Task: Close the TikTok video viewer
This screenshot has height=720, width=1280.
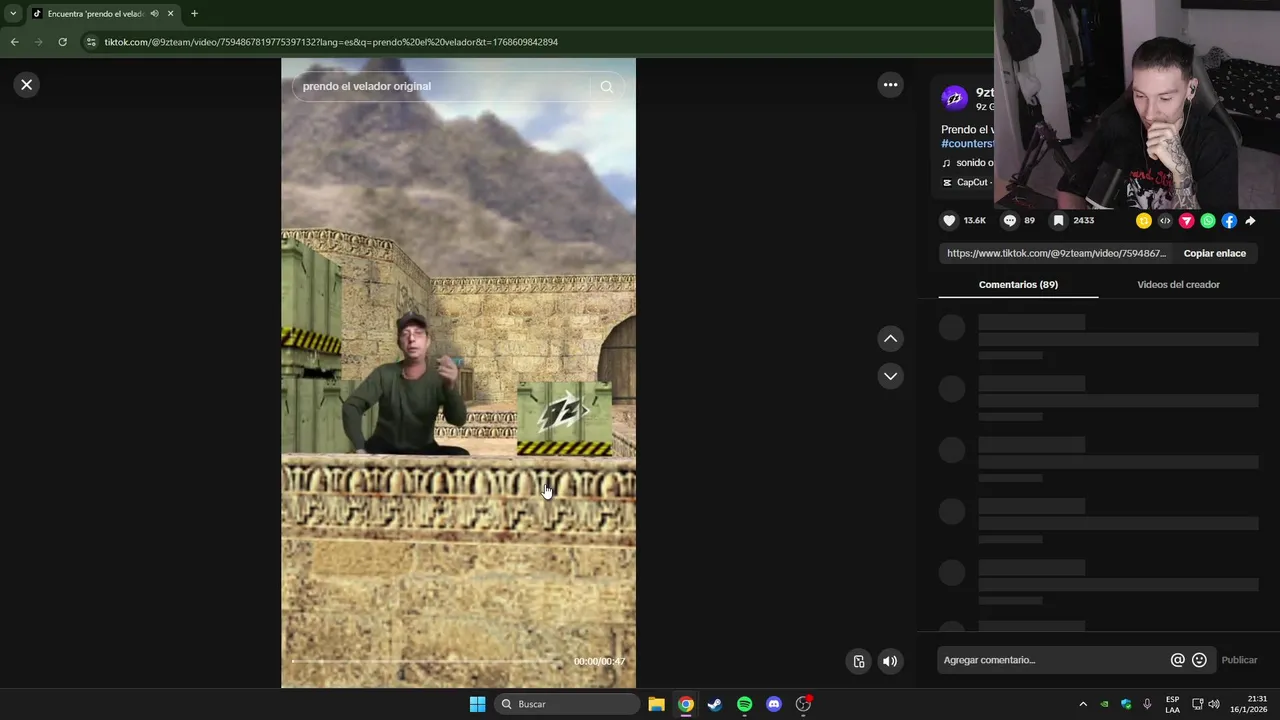Action: click(27, 85)
